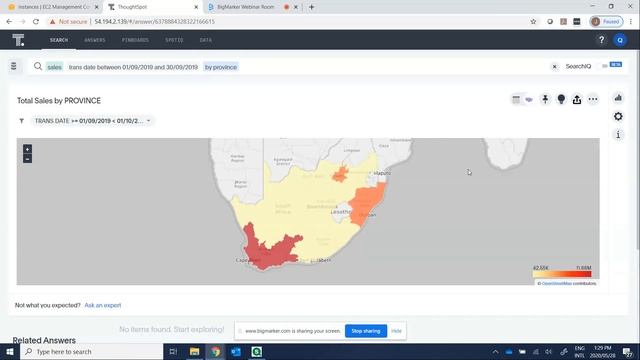Select the orange KwaZulu-Natal region
Screen dimensions: 640x360
coord(367,202)
